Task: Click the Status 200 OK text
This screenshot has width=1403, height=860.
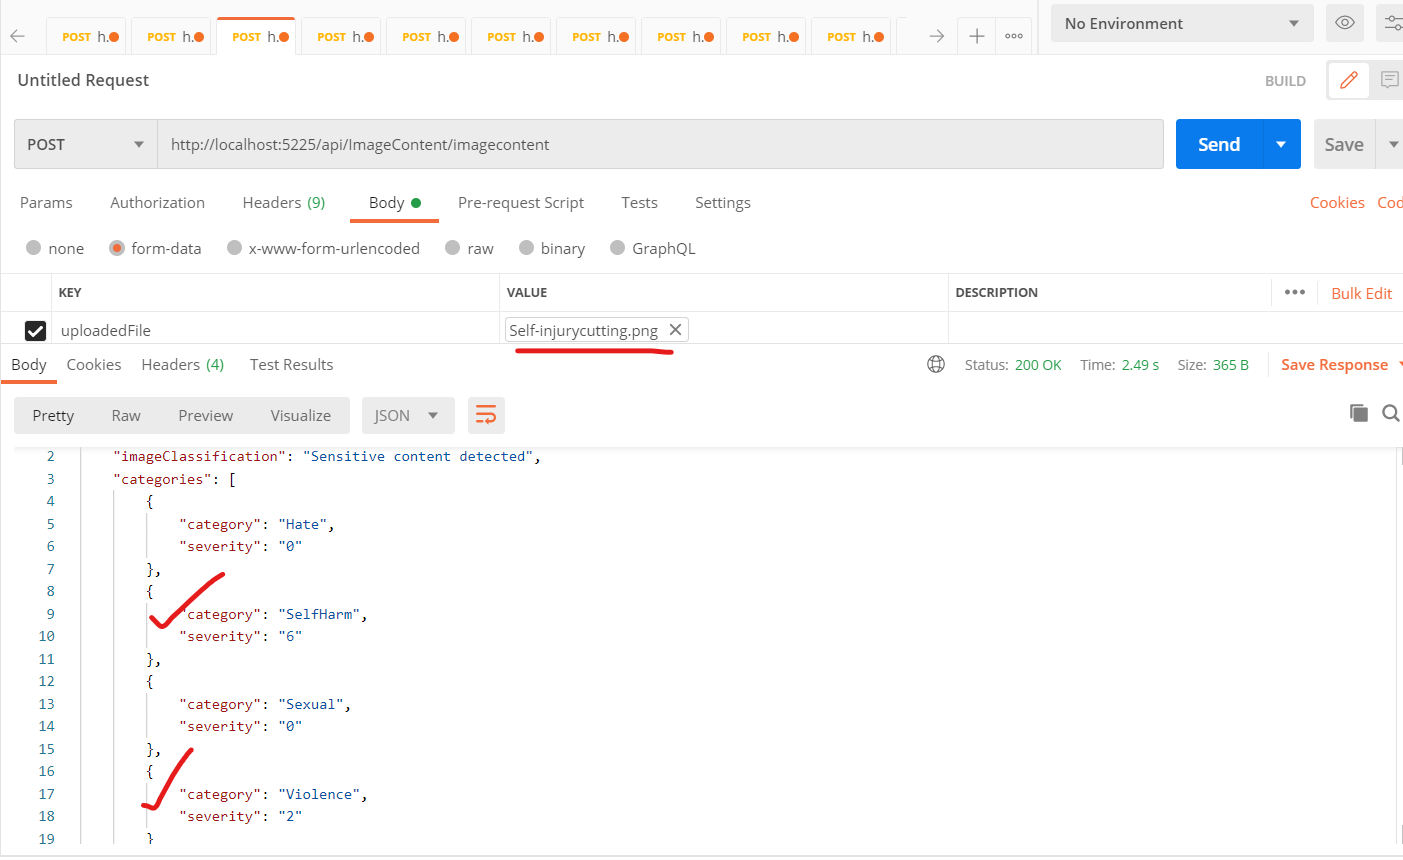Action: coord(1013,364)
